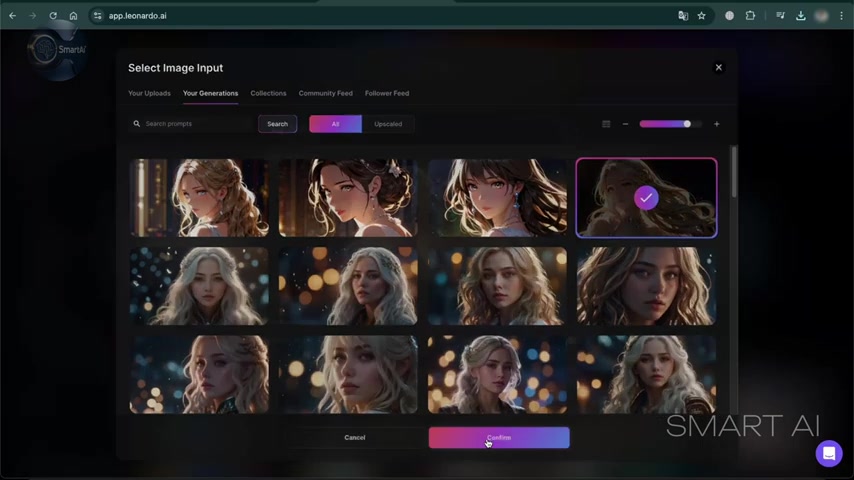Open the site information control in address bar

(97, 16)
